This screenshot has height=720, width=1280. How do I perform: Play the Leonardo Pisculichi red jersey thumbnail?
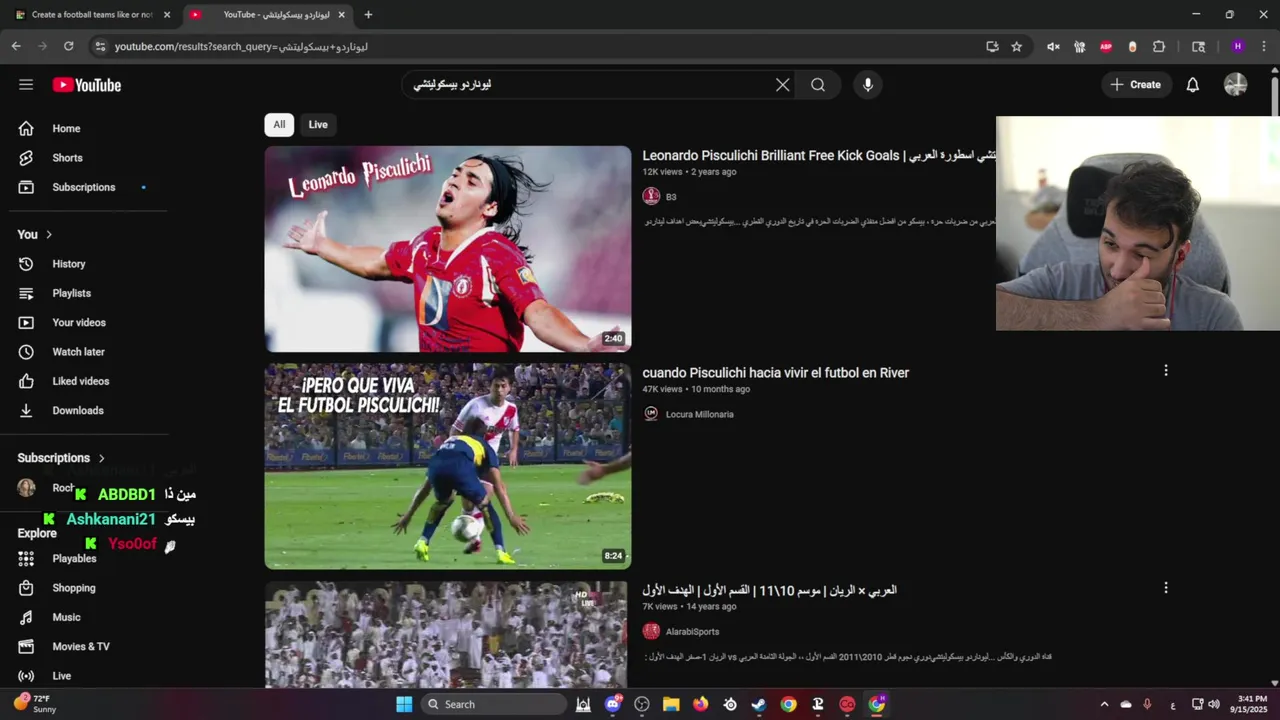pos(448,249)
